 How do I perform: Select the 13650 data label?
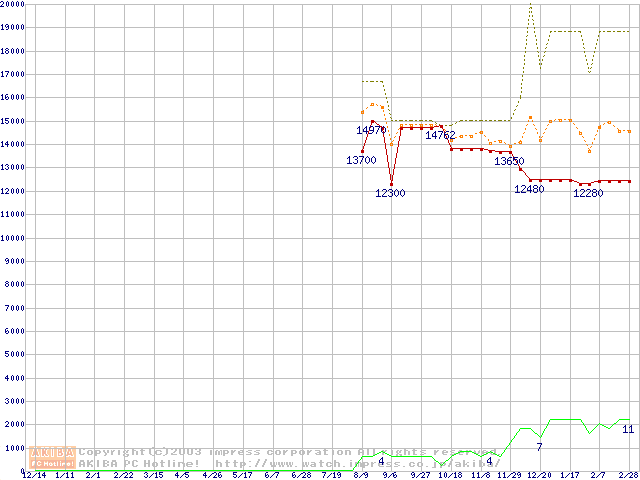click(509, 161)
